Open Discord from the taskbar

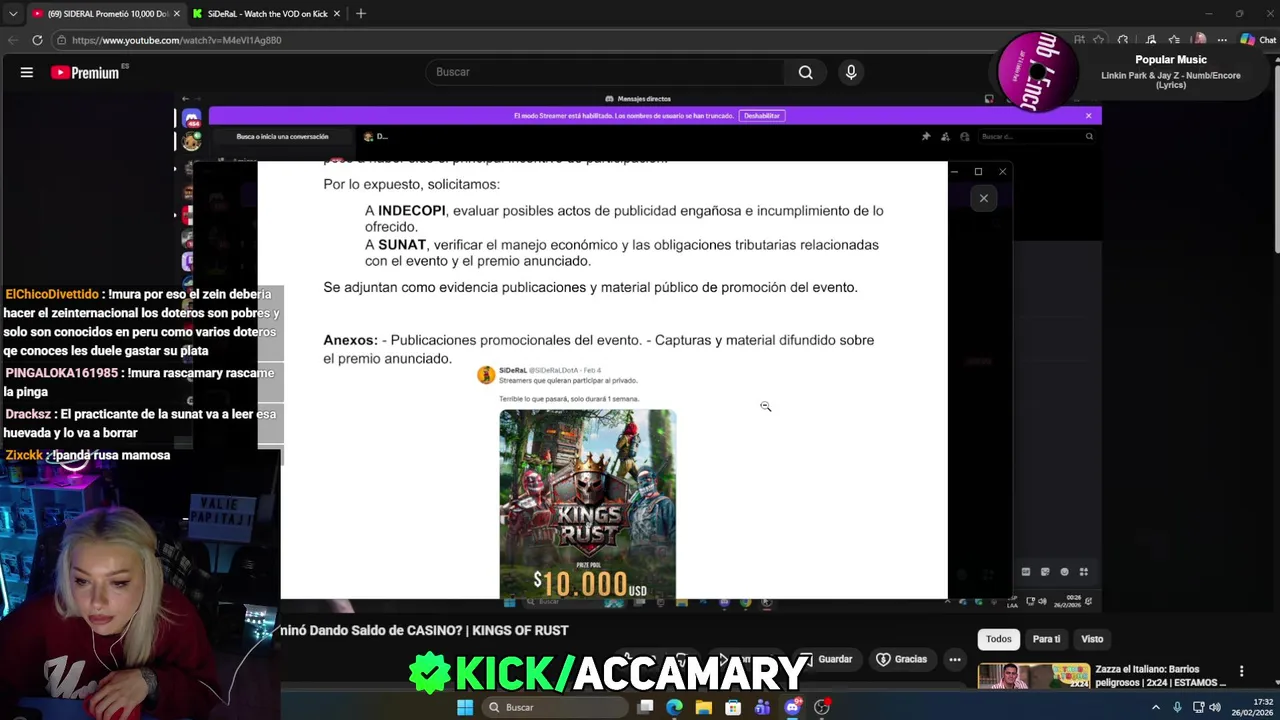pos(792,707)
